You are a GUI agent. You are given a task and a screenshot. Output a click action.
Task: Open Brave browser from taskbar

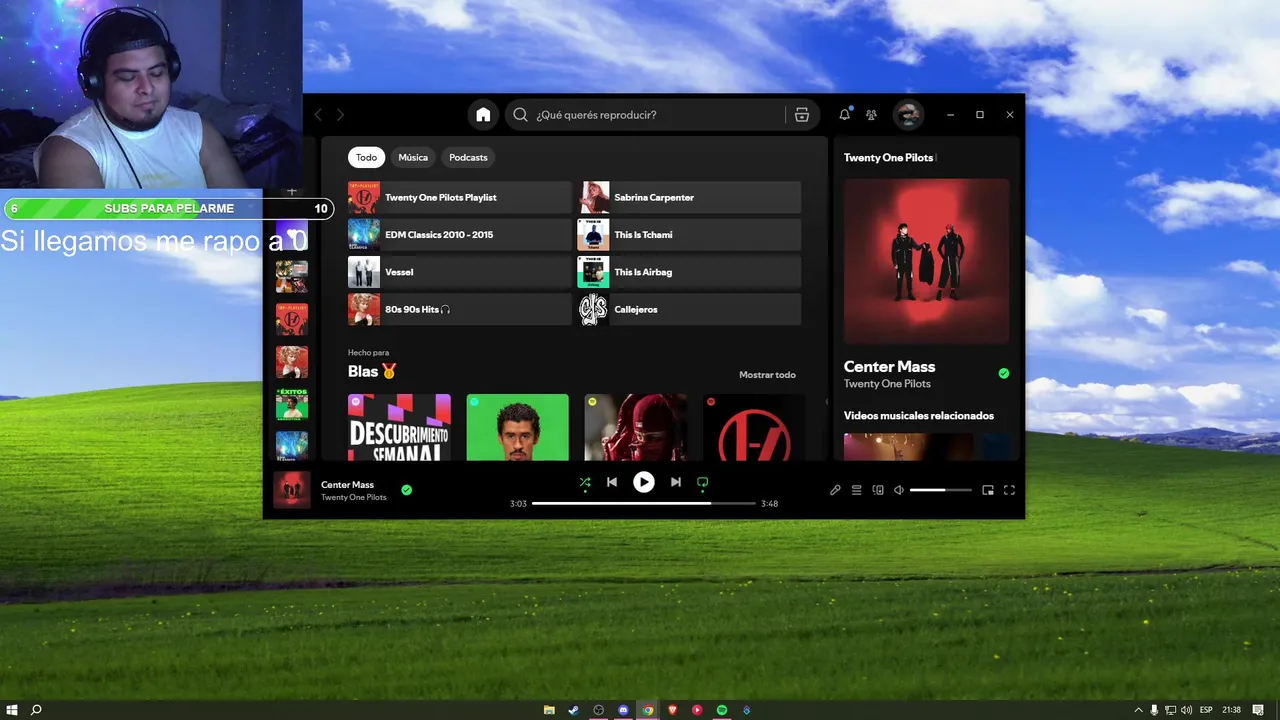[x=672, y=710]
